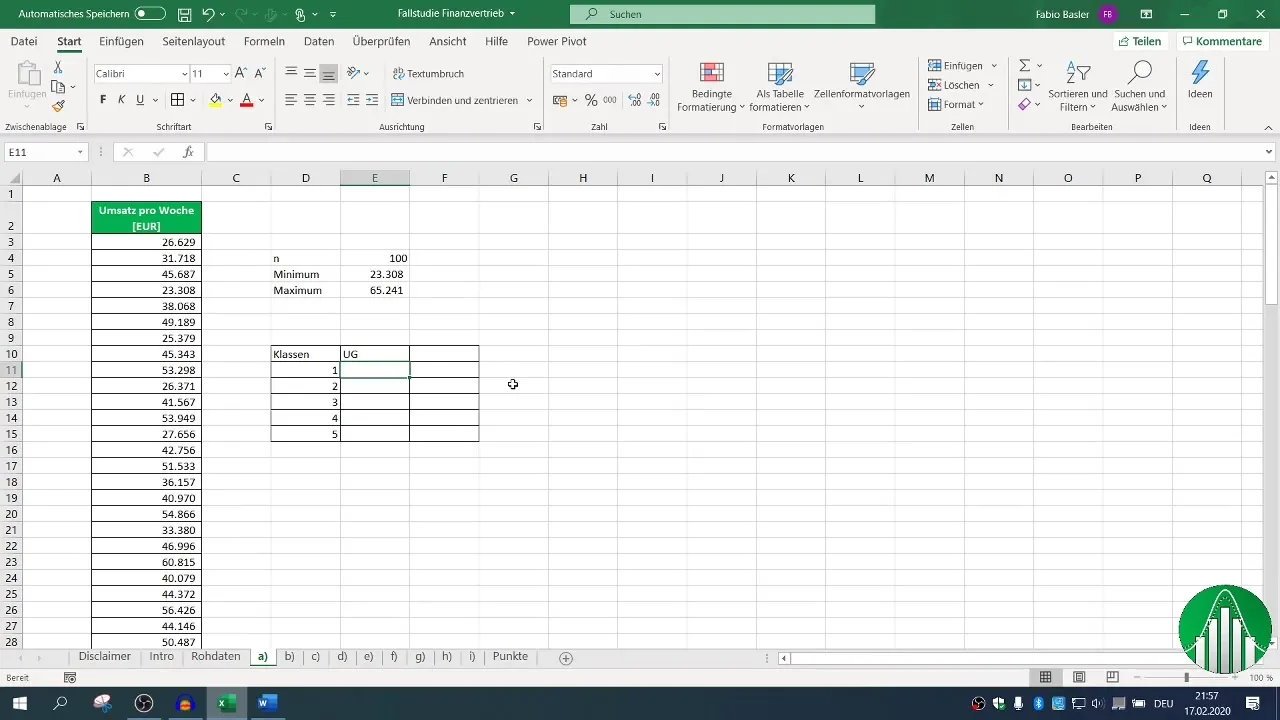This screenshot has height=720, width=1280.
Task: Open Excel from Windows taskbar
Action: pos(227,703)
